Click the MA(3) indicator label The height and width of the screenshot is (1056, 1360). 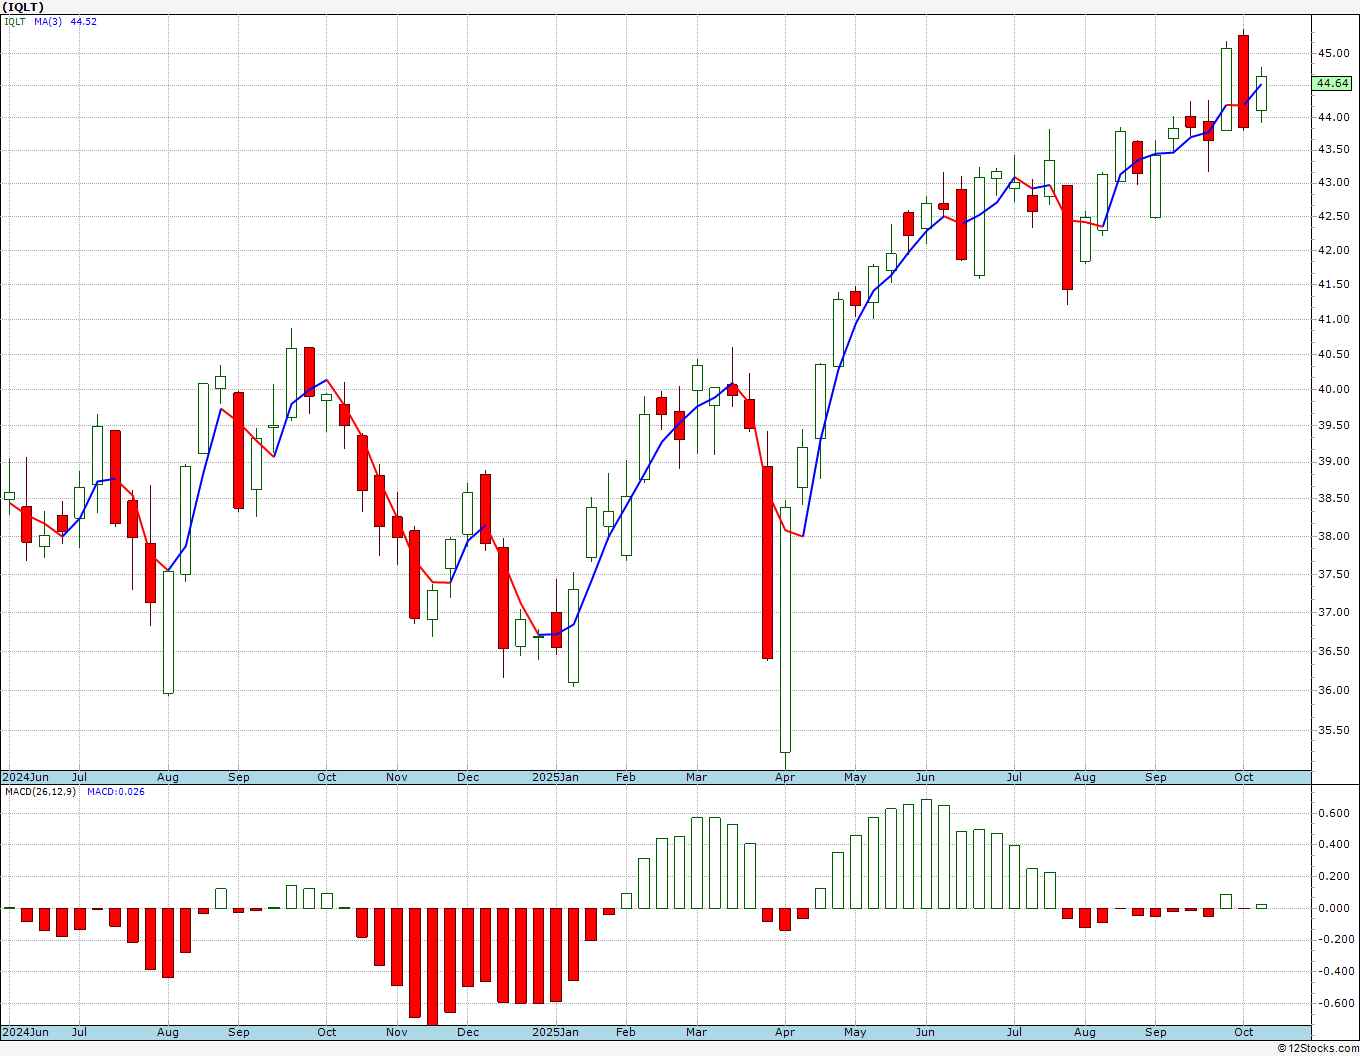click(48, 21)
